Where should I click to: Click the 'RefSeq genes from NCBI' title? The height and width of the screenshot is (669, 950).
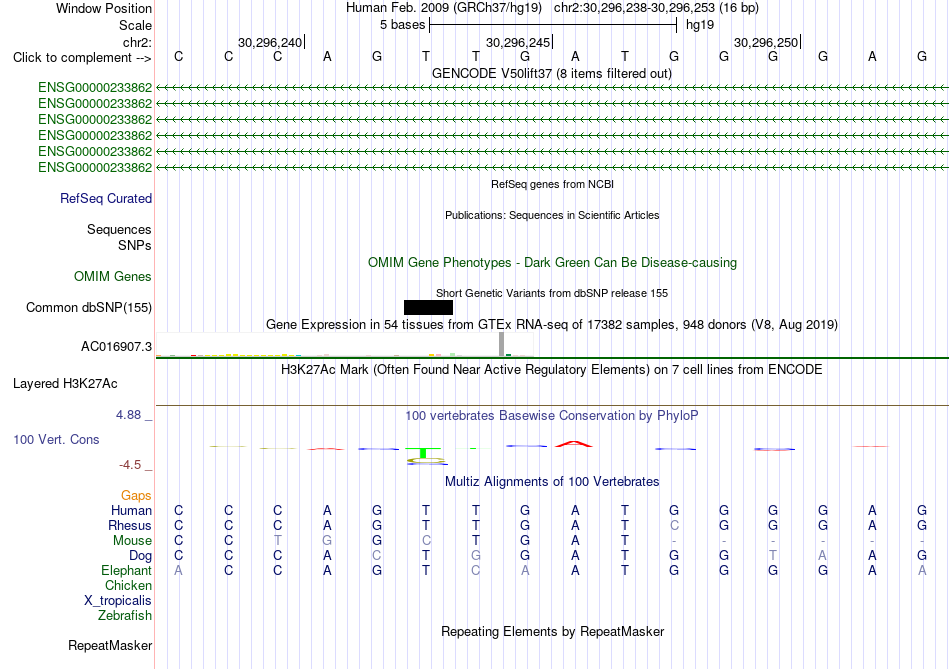[553, 184]
